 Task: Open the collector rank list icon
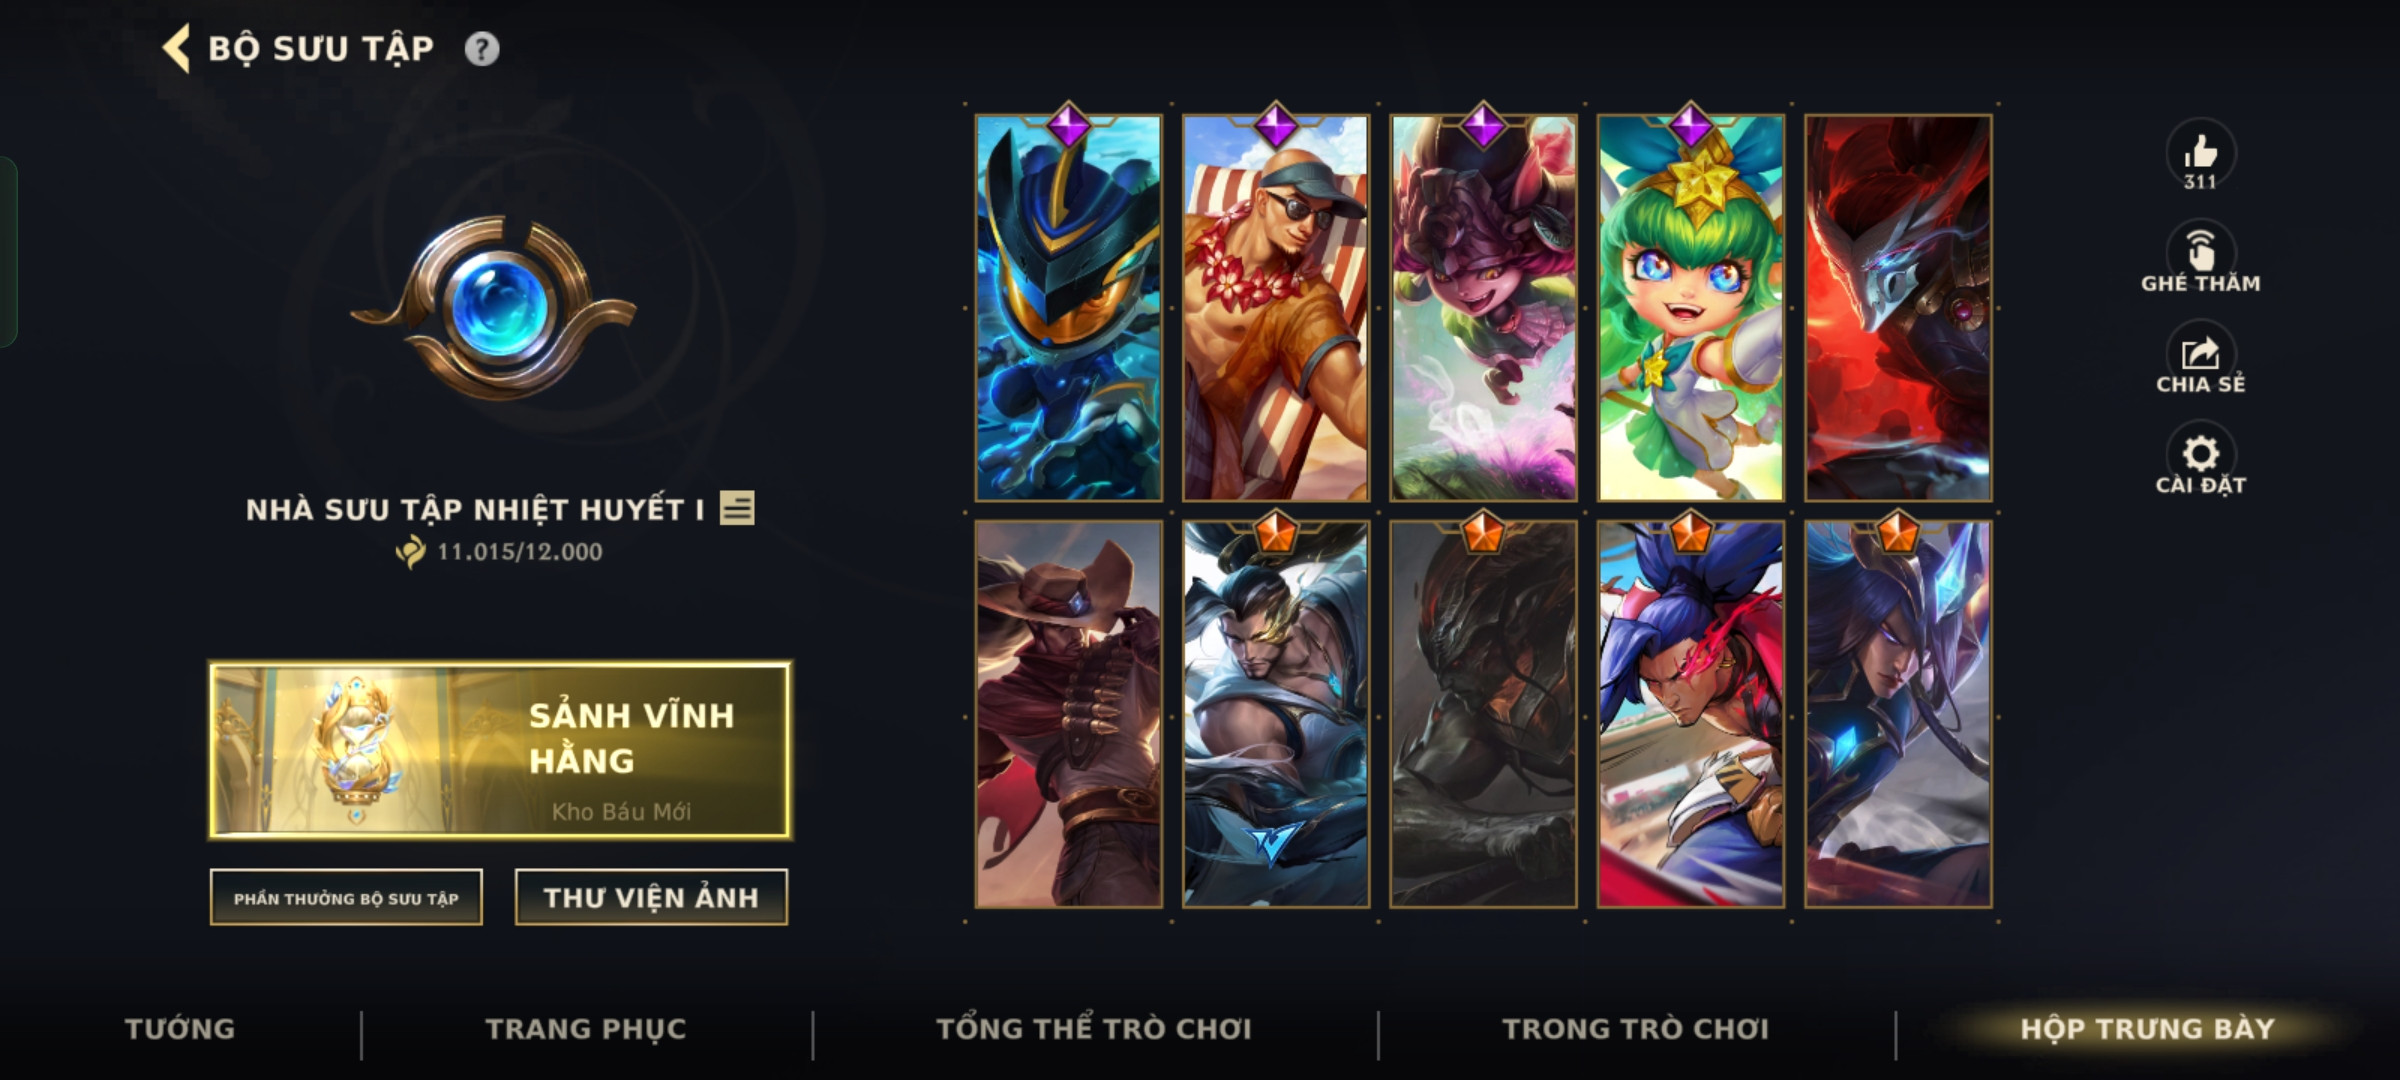pos(737,508)
